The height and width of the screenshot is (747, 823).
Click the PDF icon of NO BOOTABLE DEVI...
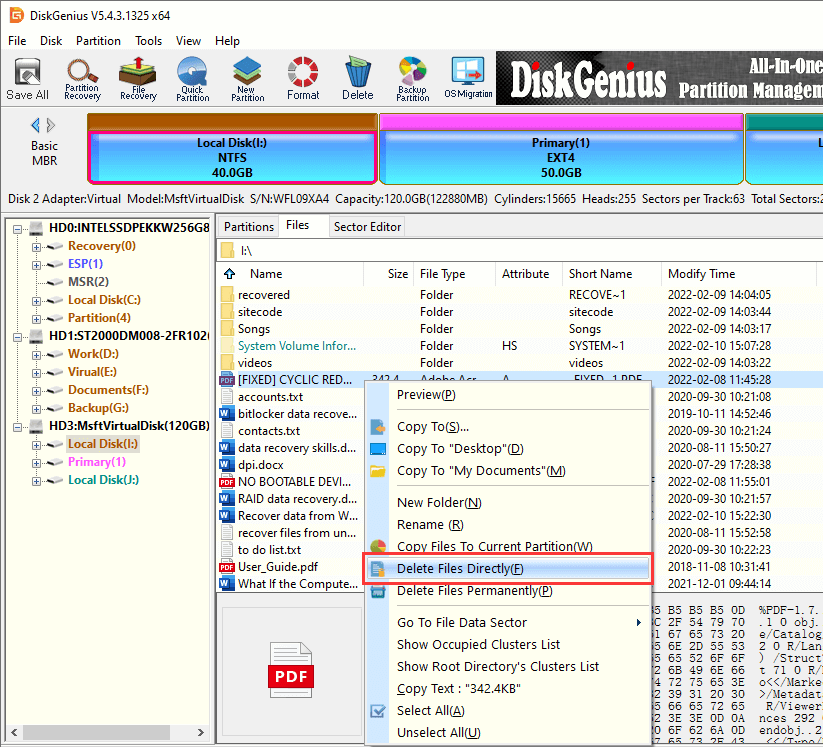(227, 482)
